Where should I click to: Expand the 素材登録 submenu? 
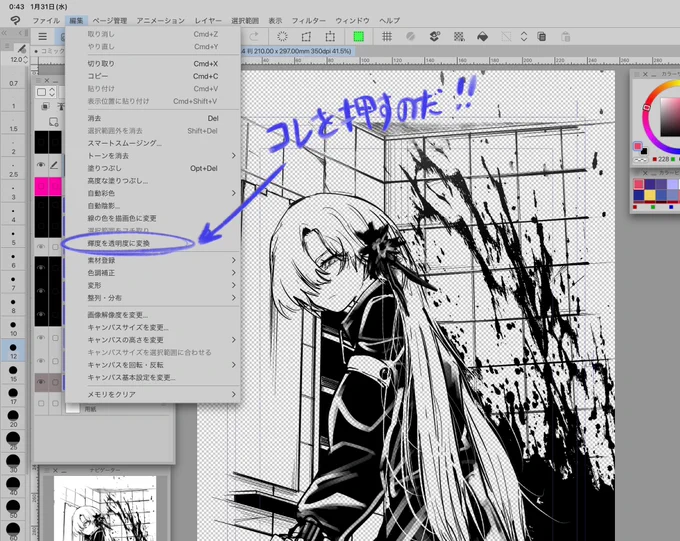point(234,260)
